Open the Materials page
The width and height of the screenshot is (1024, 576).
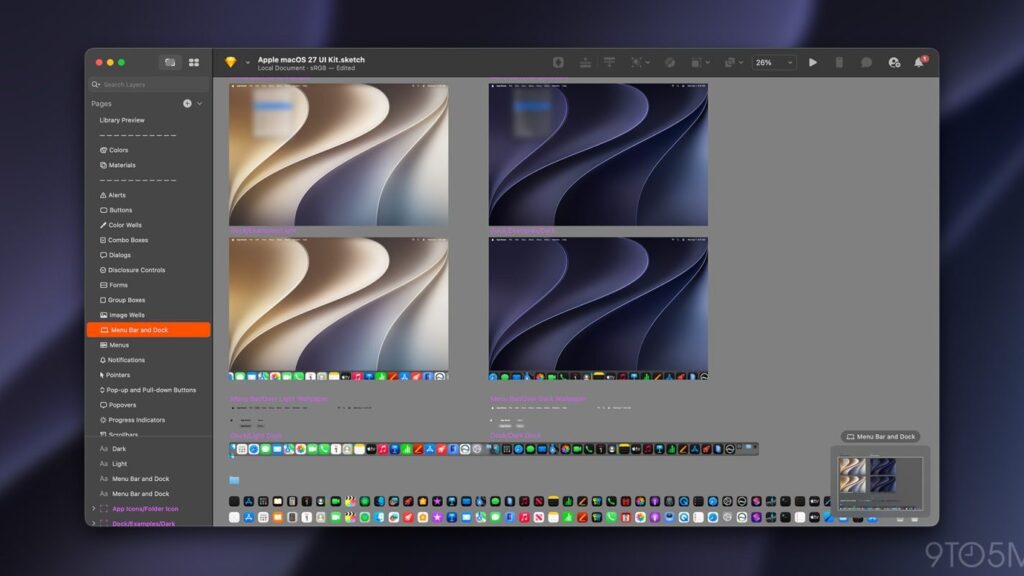(118, 165)
